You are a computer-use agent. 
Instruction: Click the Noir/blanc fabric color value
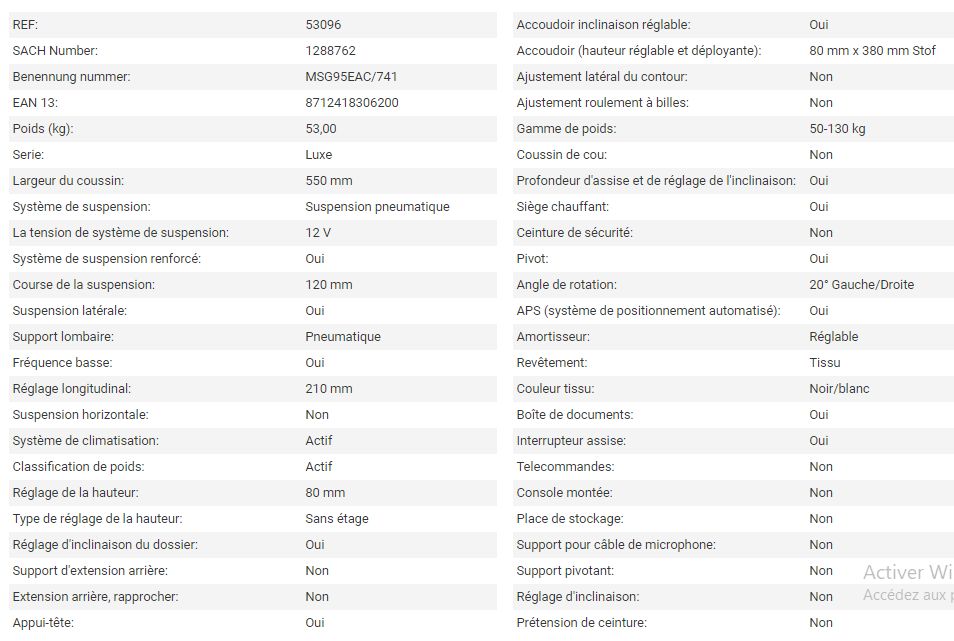(839, 388)
